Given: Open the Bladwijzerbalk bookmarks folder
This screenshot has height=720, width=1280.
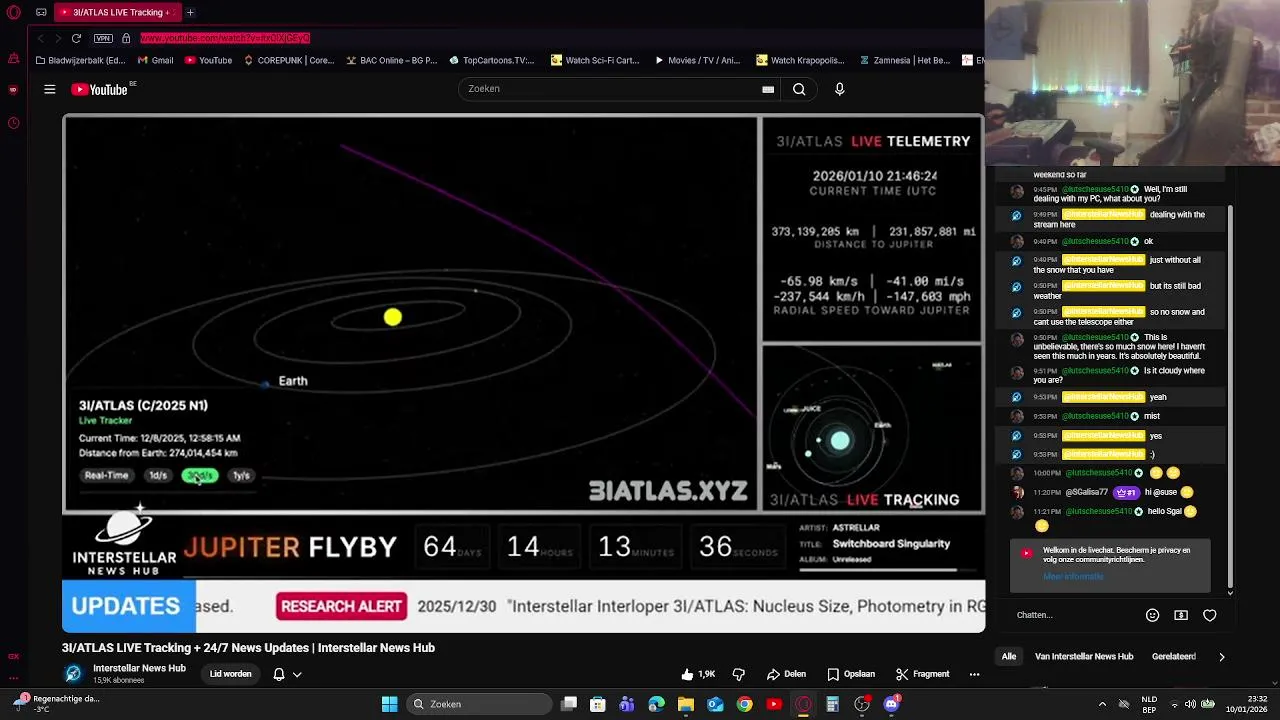Looking at the screenshot, I should 80,60.
